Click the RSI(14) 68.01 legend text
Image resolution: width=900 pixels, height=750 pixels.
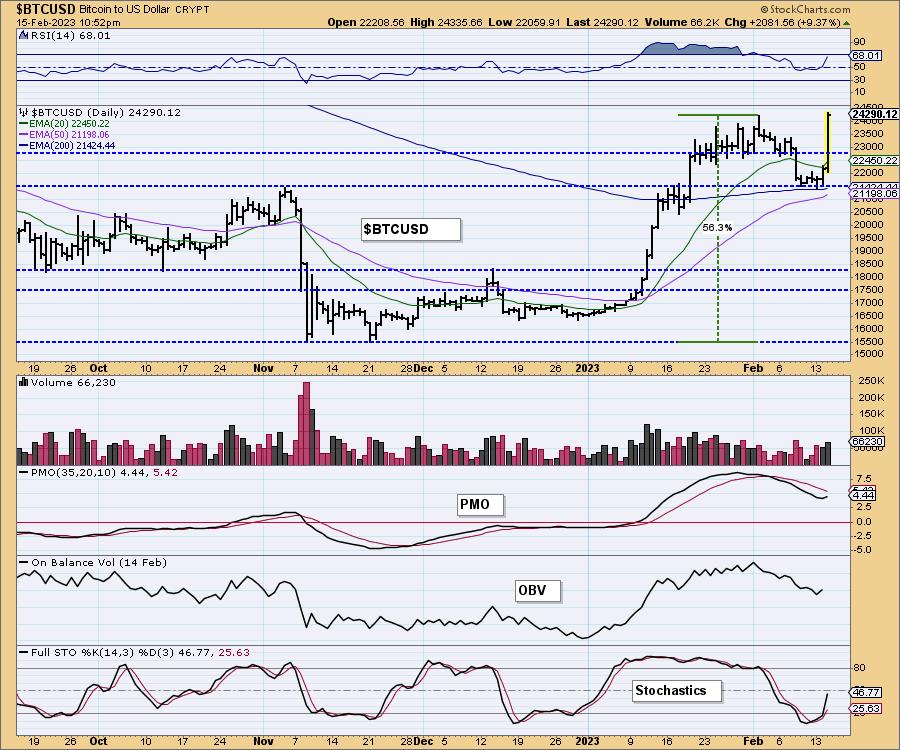71,36
